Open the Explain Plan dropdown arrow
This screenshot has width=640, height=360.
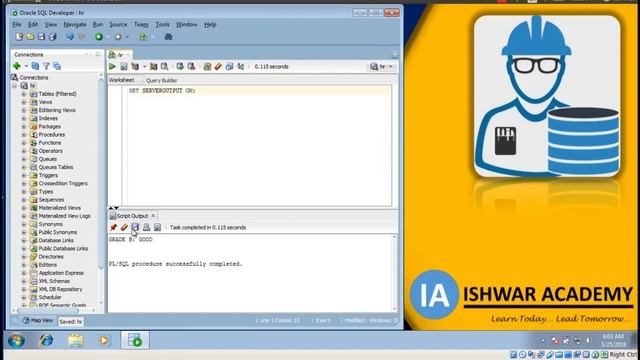[144, 67]
